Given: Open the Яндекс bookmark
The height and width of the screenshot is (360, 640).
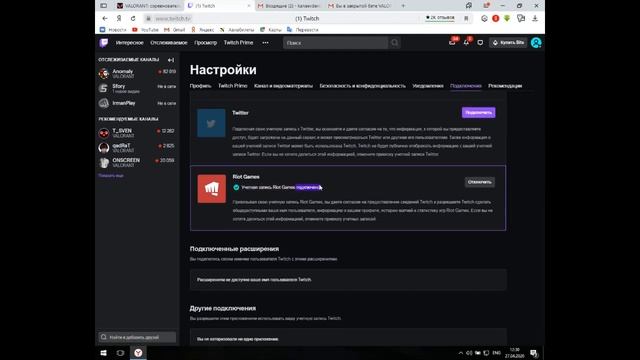Looking at the screenshot, I should (x=202, y=30).
